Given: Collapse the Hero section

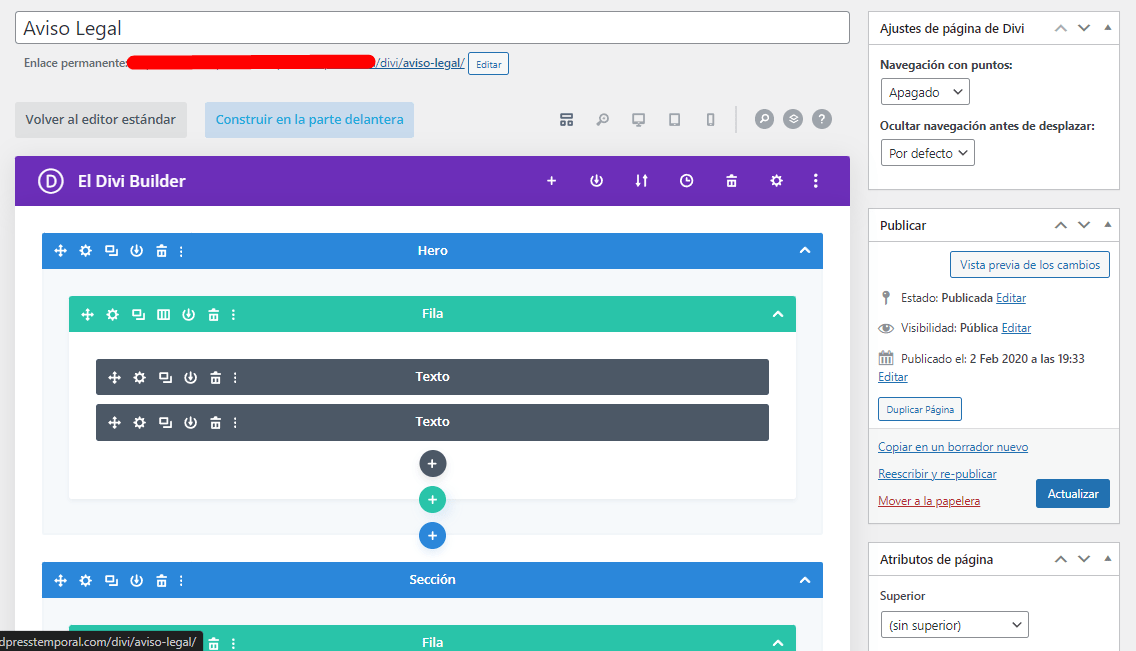Looking at the screenshot, I should coord(805,251).
